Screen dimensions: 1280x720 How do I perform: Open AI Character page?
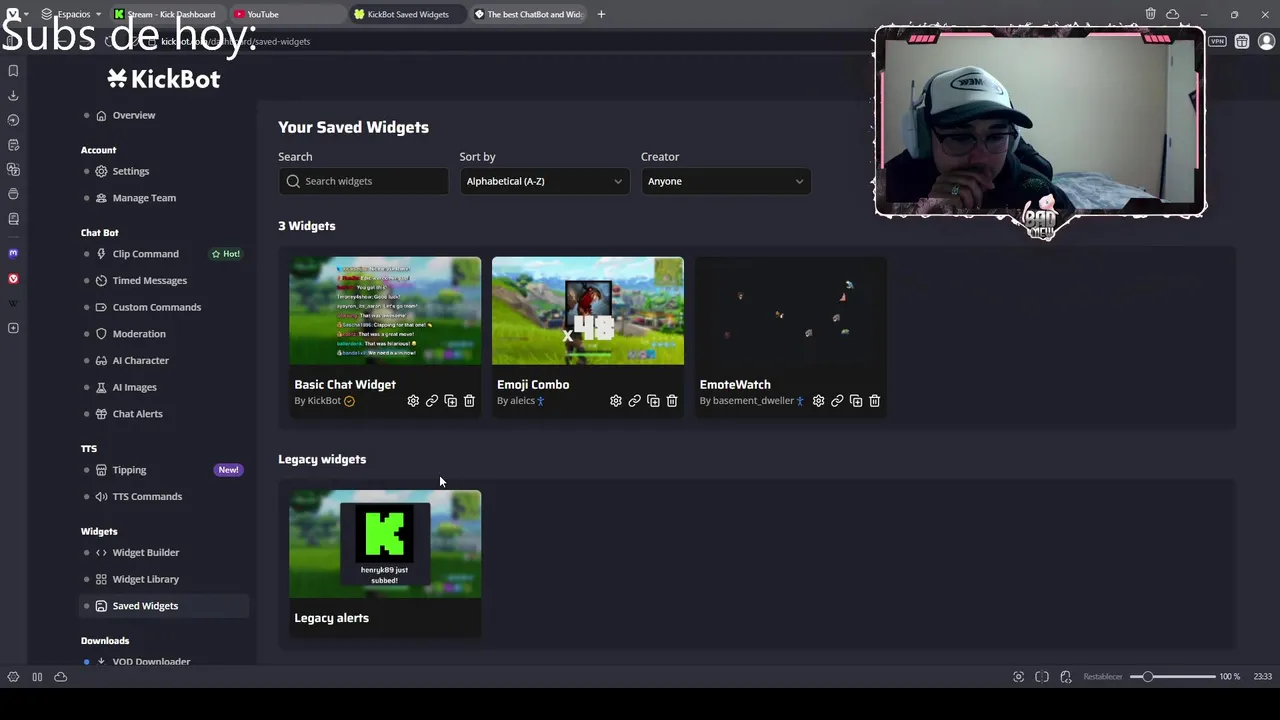pyautogui.click(x=141, y=360)
